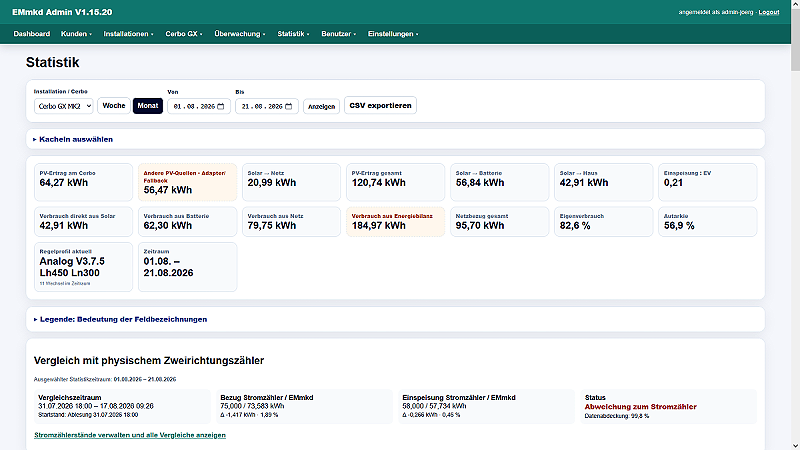
Task: Select the Solar → Netz 20,99 kWh tile
Action: [x=291, y=182]
